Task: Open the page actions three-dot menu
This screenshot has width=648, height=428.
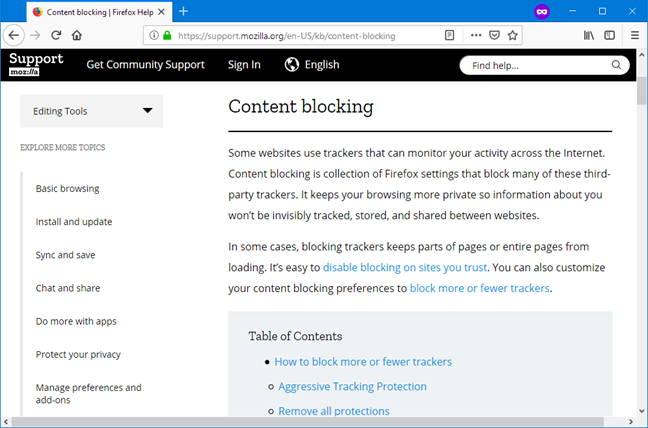Action: point(476,36)
